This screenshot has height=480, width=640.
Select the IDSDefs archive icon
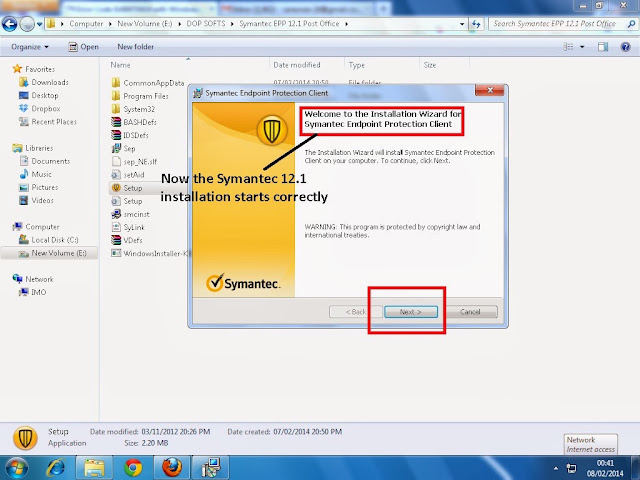click(x=116, y=135)
